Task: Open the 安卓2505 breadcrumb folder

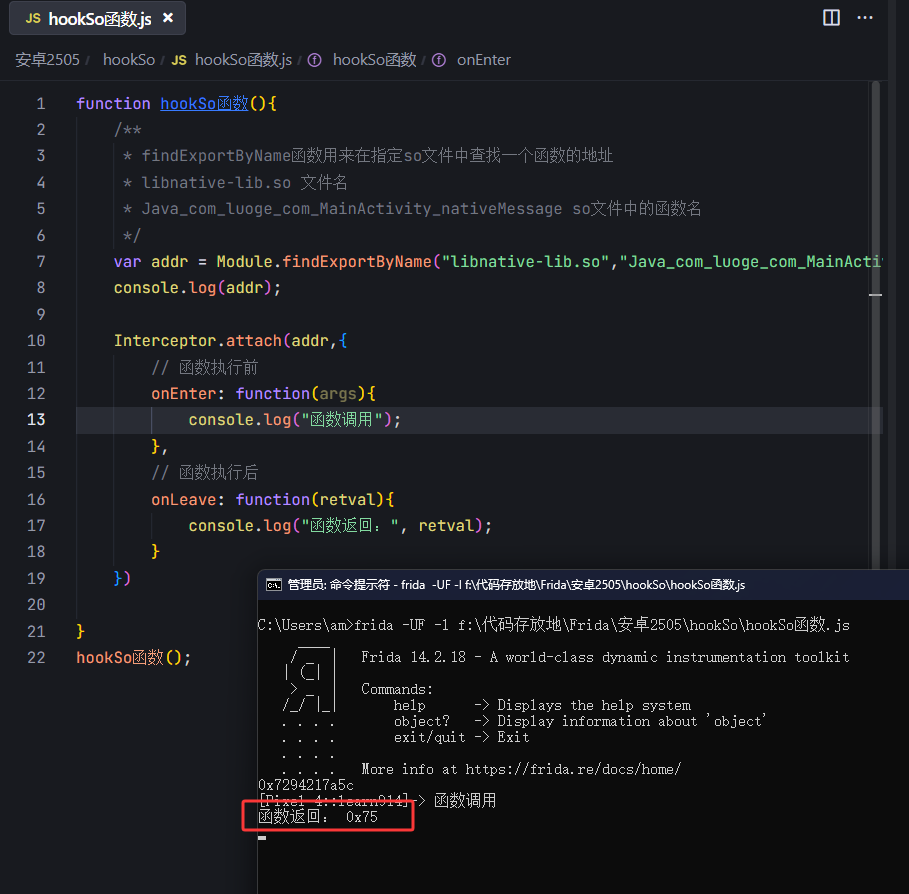Action: pyautogui.click(x=48, y=60)
